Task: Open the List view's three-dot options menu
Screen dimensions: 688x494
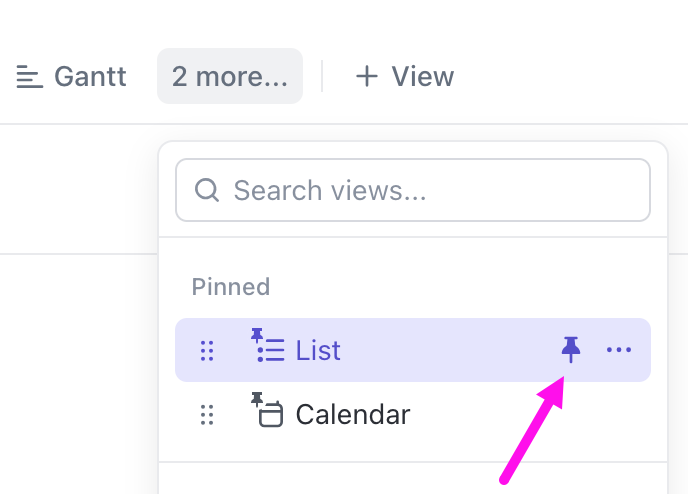Action: click(x=619, y=350)
